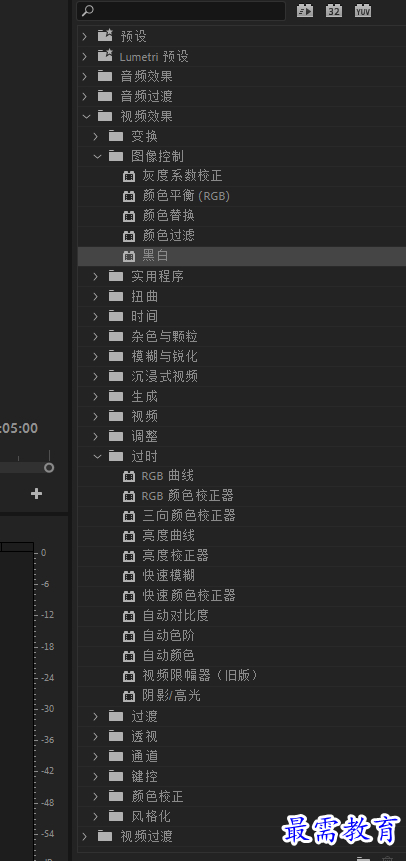Expand the 视频过渡 folder

click(x=85, y=836)
